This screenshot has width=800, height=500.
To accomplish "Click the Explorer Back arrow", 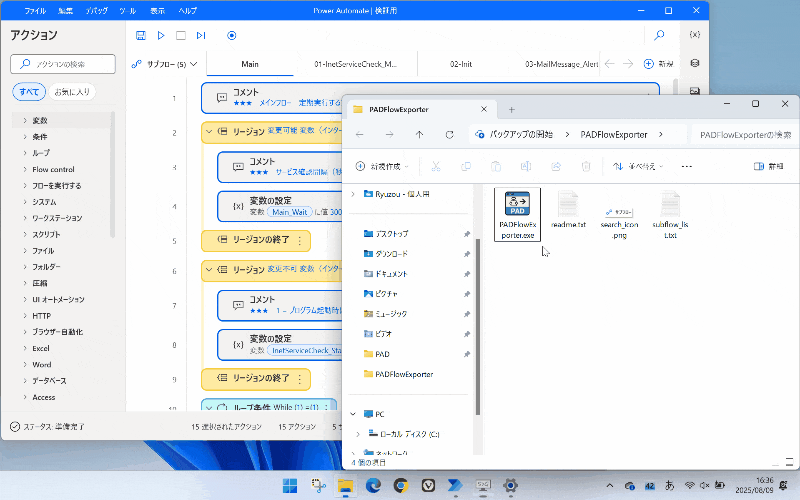I will pos(360,135).
